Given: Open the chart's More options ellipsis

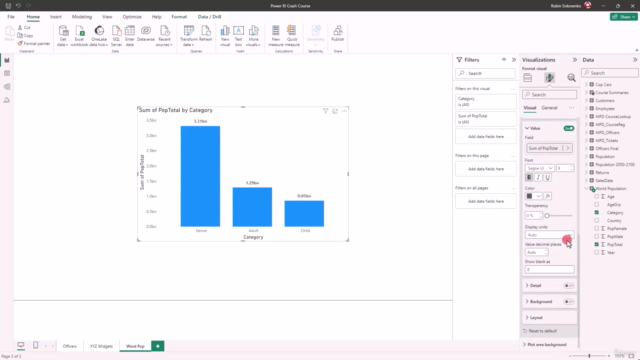Looking at the screenshot, I should pyautogui.click(x=344, y=111).
